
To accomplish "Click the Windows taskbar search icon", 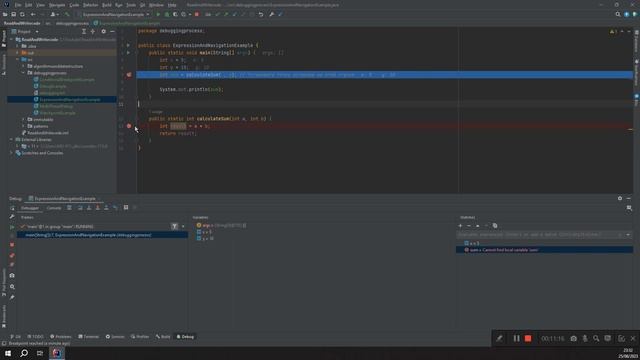I will [x=24, y=353].
